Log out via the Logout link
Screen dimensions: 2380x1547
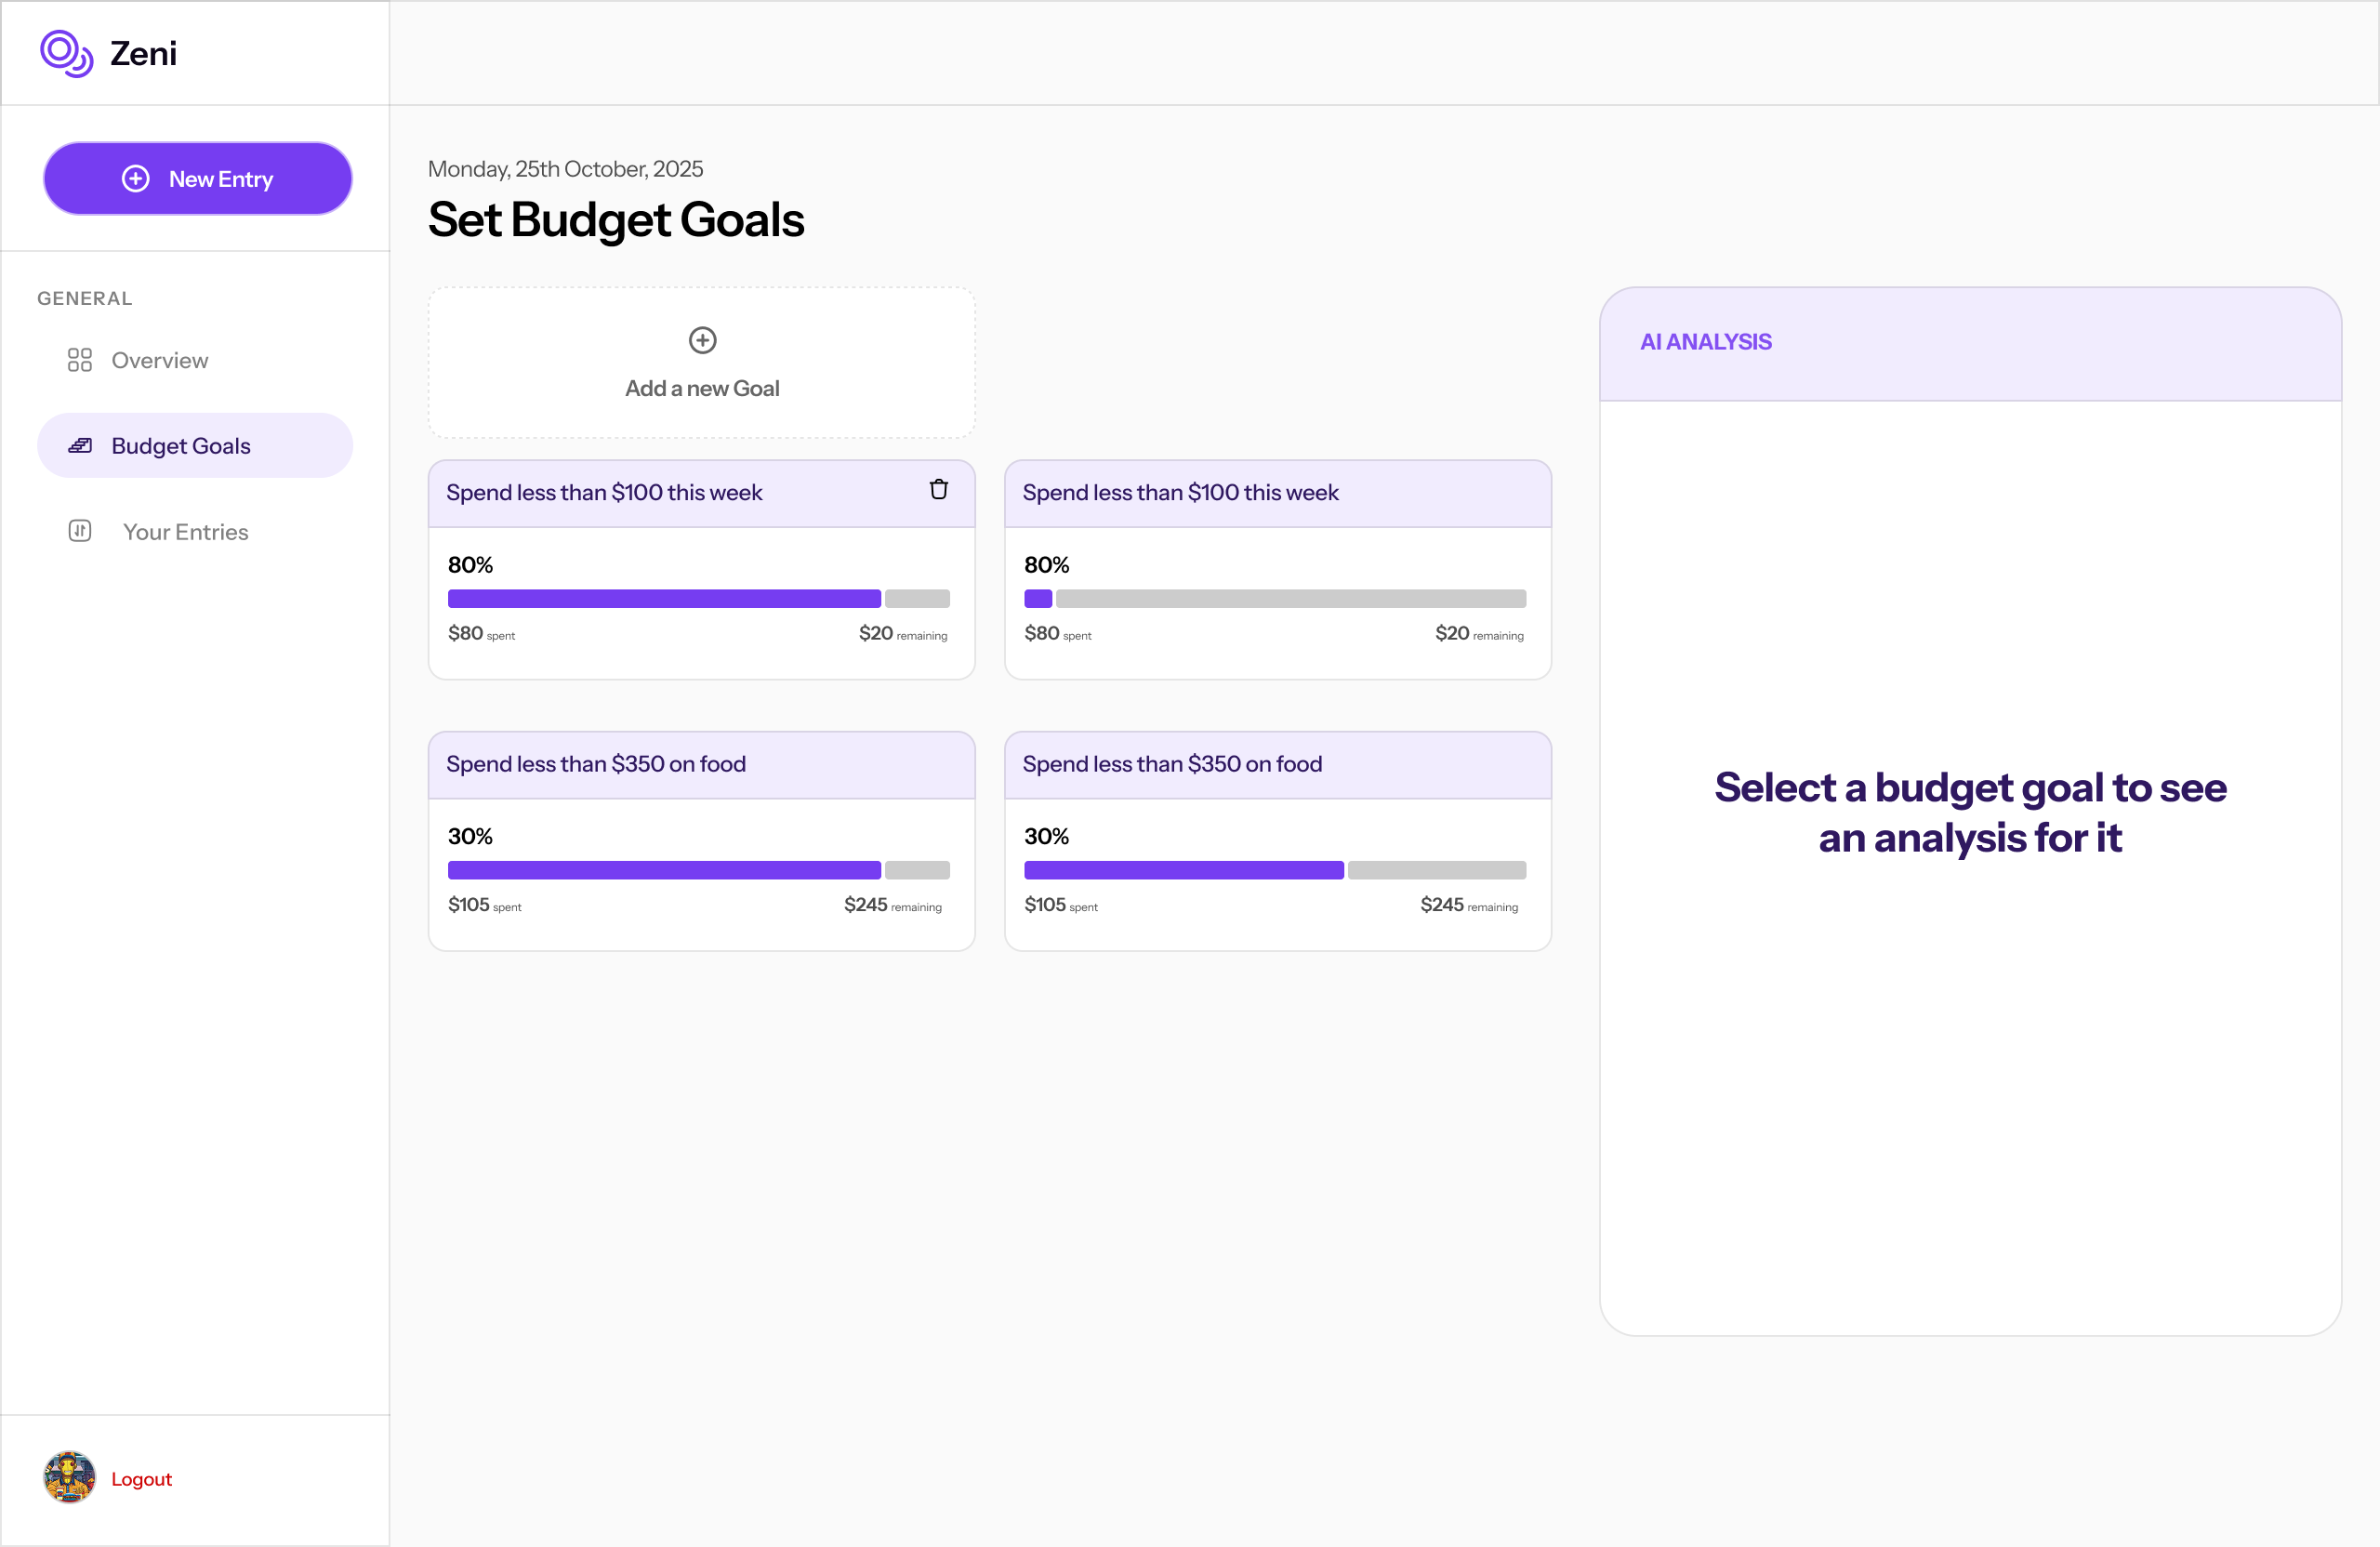[141, 1479]
